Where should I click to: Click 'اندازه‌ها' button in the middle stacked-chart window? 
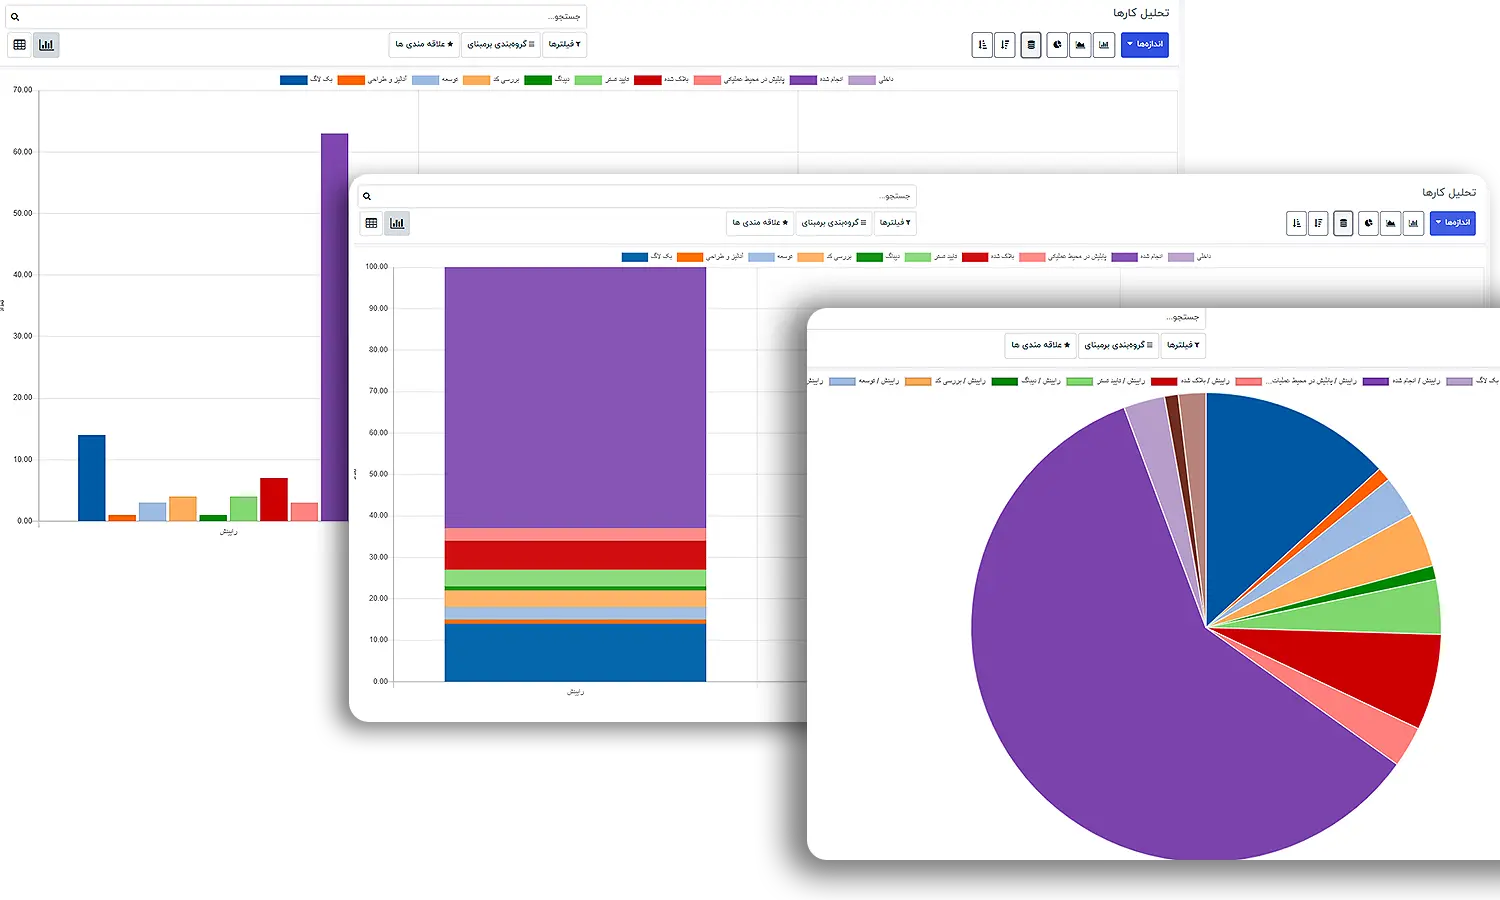tap(1452, 223)
